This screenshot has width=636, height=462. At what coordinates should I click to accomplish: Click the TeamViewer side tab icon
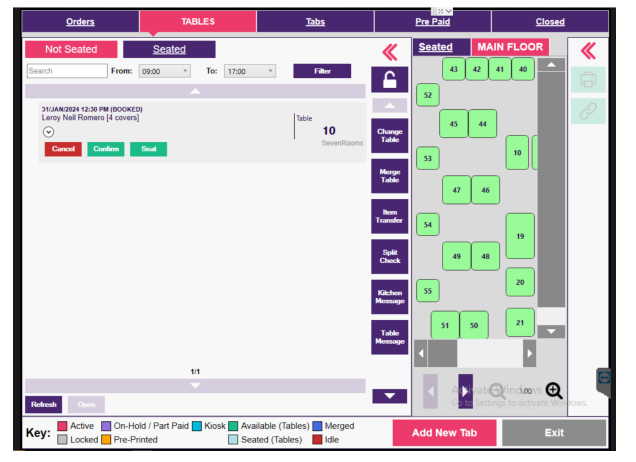[x=604, y=379]
